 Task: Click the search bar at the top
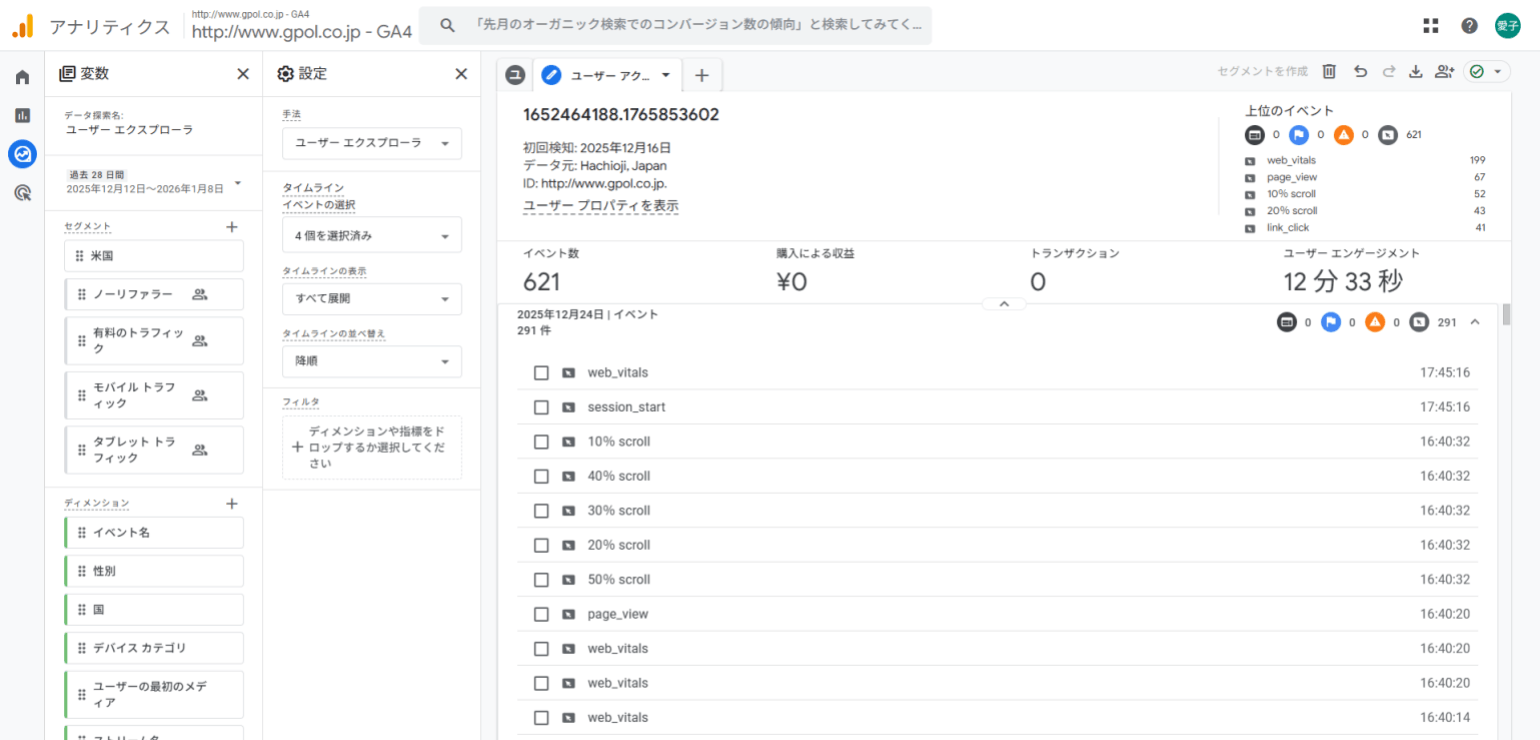tap(675, 26)
